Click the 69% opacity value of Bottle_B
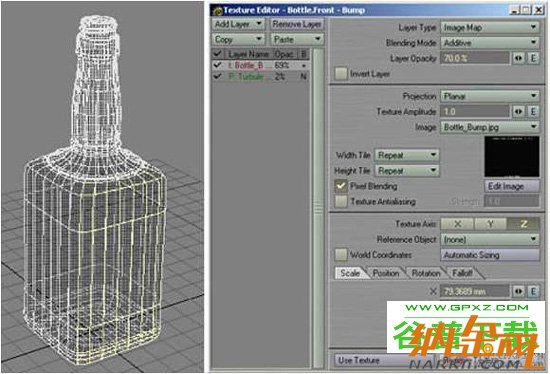550x374 pixels. click(282, 65)
